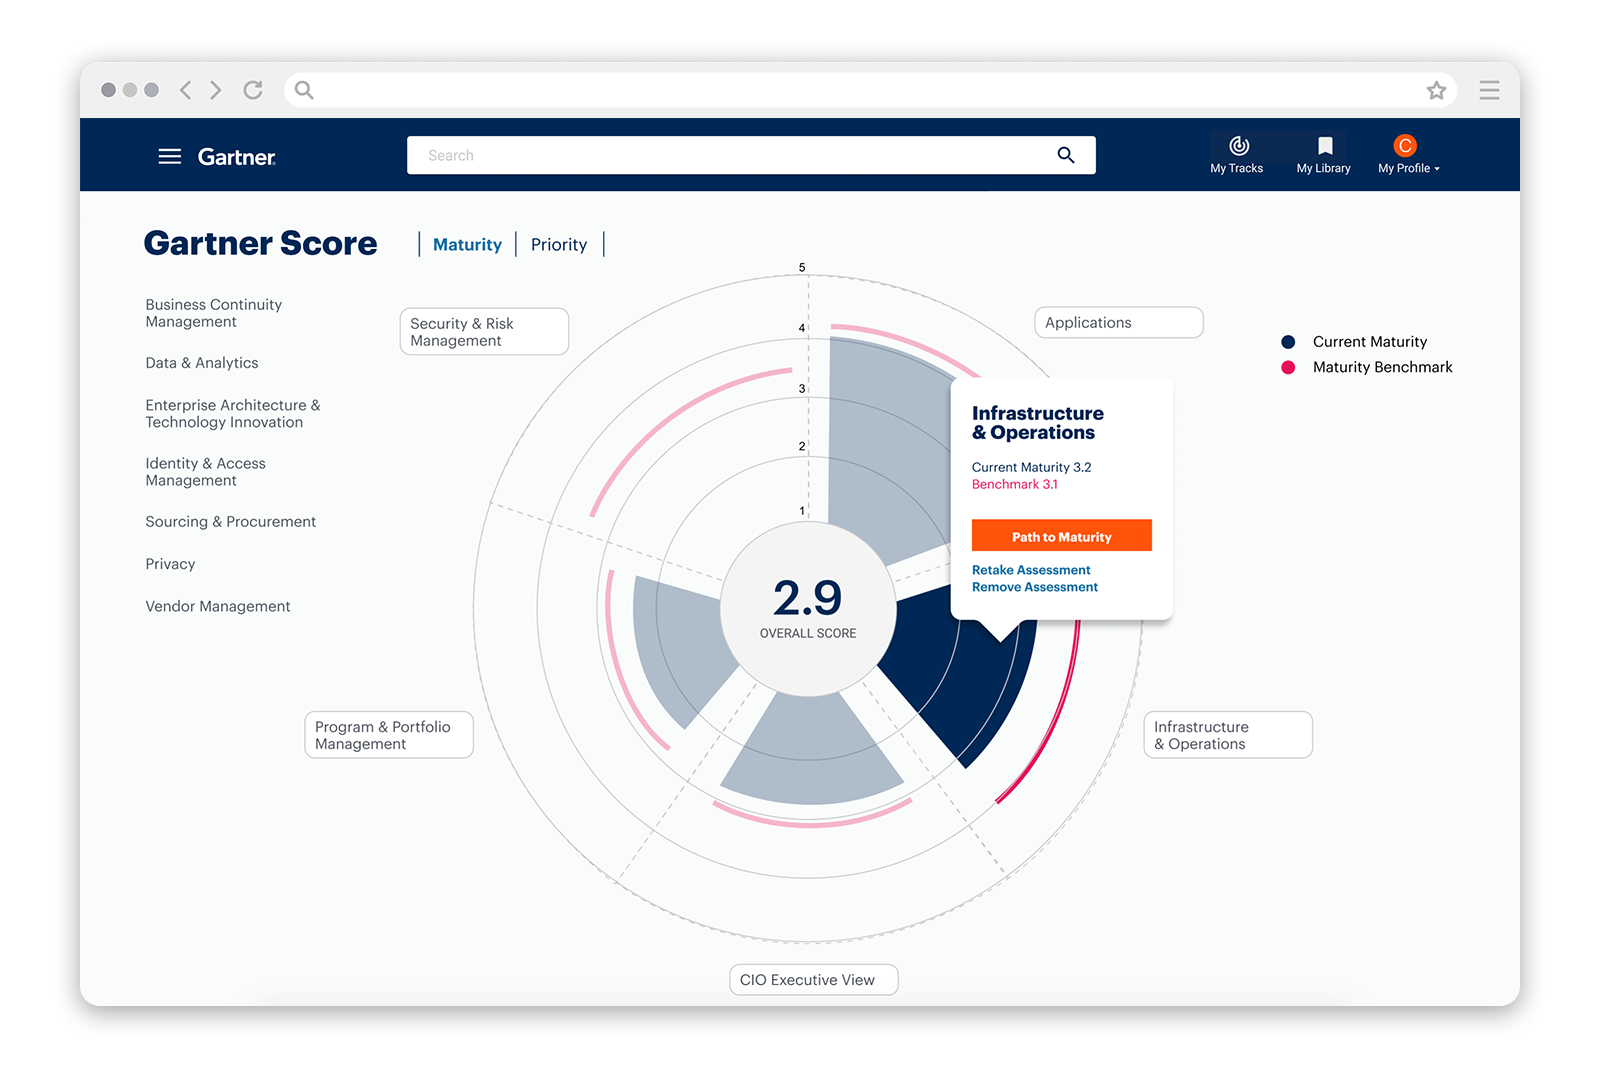Bookmark page with the star icon
Screen dimensions: 1600x1089
pos(1437,90)
